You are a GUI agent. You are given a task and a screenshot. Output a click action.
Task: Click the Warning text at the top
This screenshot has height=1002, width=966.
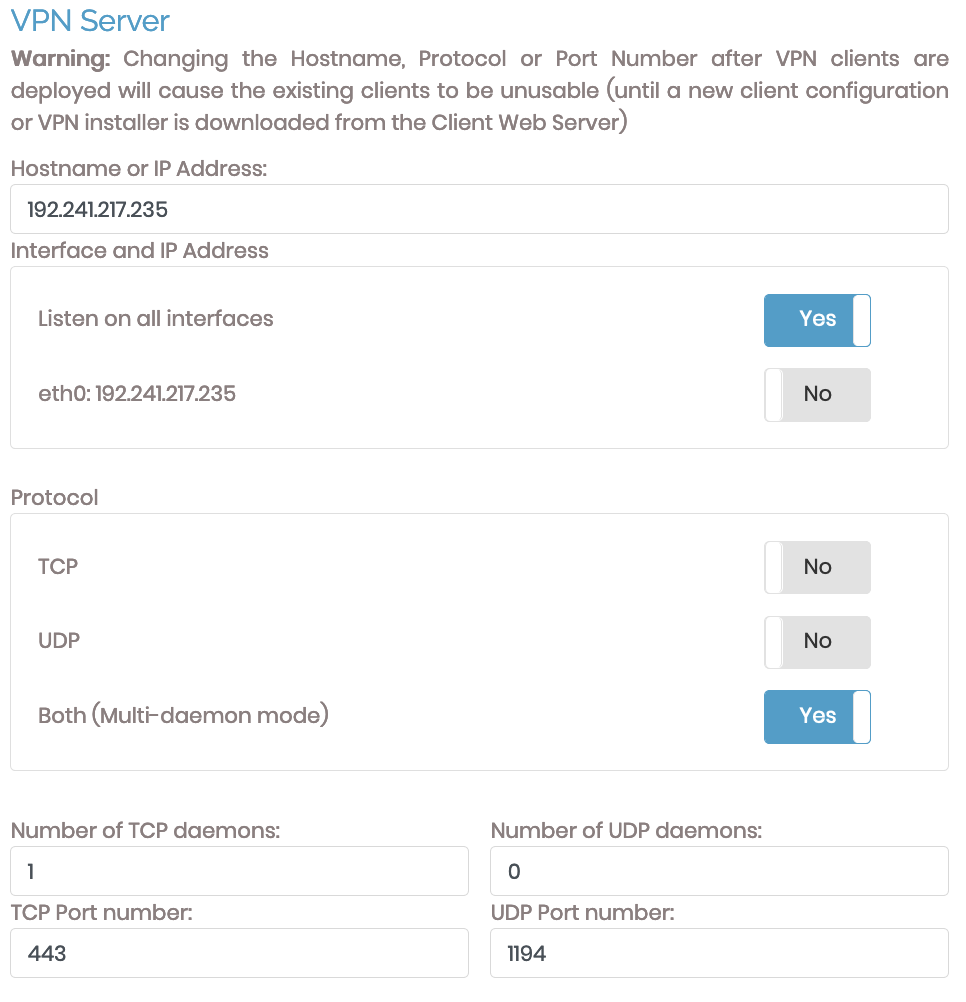click(480, 90)
